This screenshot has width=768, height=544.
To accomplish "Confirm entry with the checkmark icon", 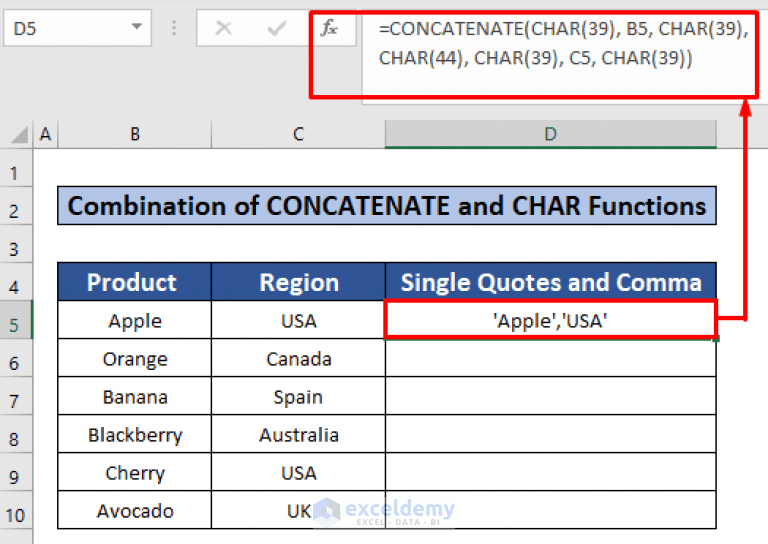I will click(x=276, y=28).
